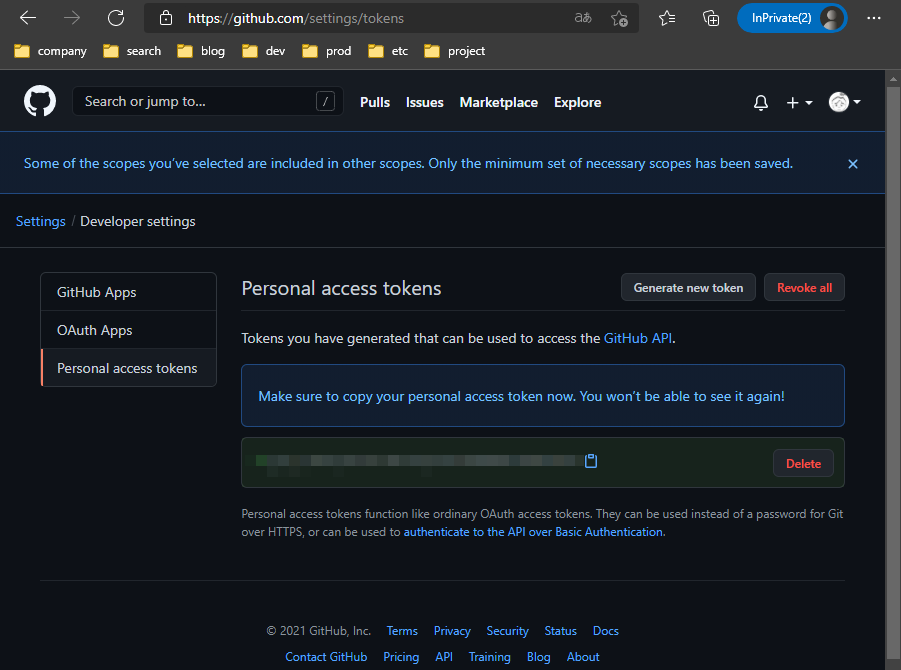Open the translate icon in address bar
The width and height of the screenshot is (901, 670).
pyautogui.click(x=583, y=18)
